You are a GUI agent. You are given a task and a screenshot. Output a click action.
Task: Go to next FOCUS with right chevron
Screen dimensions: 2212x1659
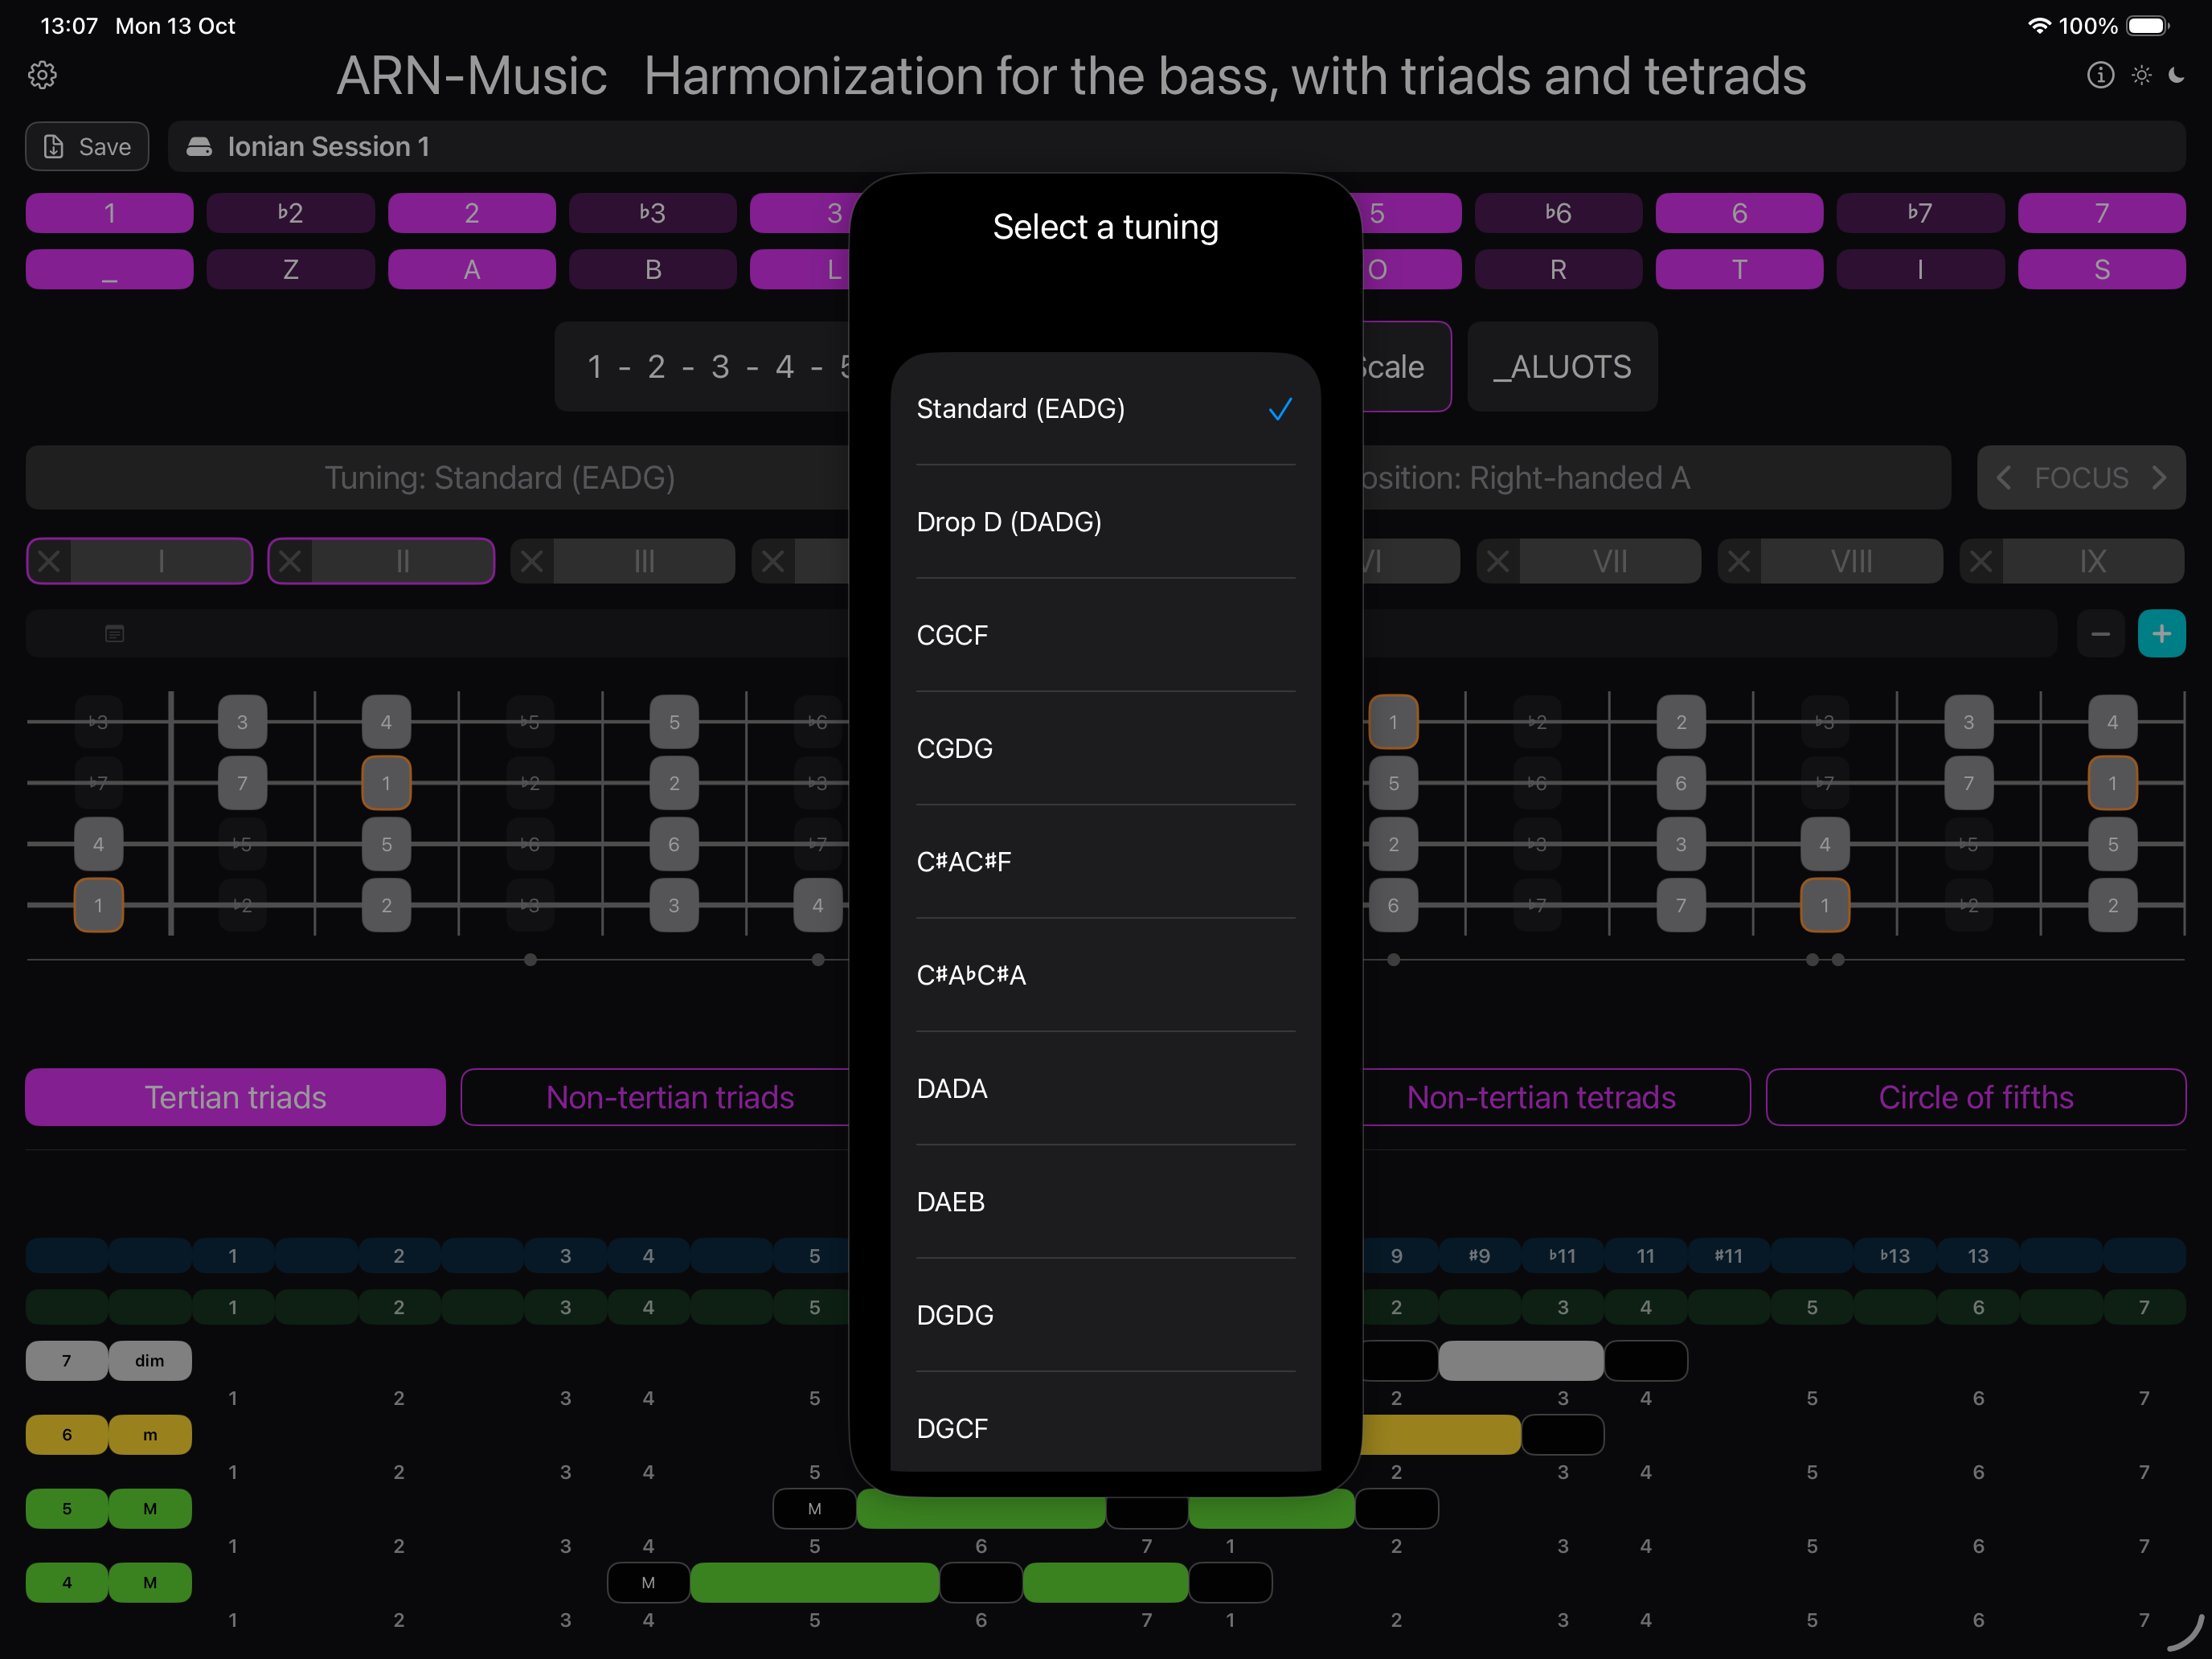2160,478
